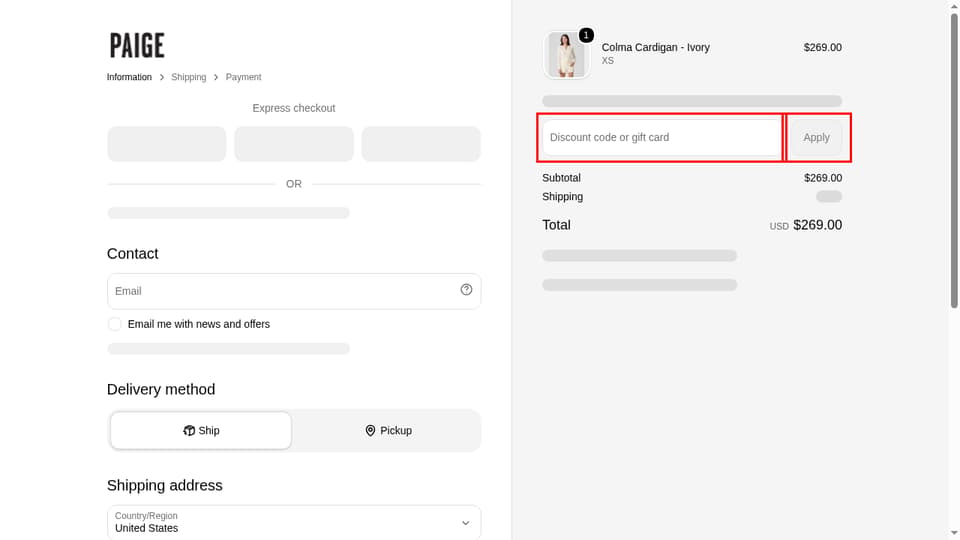Viewport: 960px width, 540px height.
Task: Focus the Email contact field
Action: click(294, 291)
